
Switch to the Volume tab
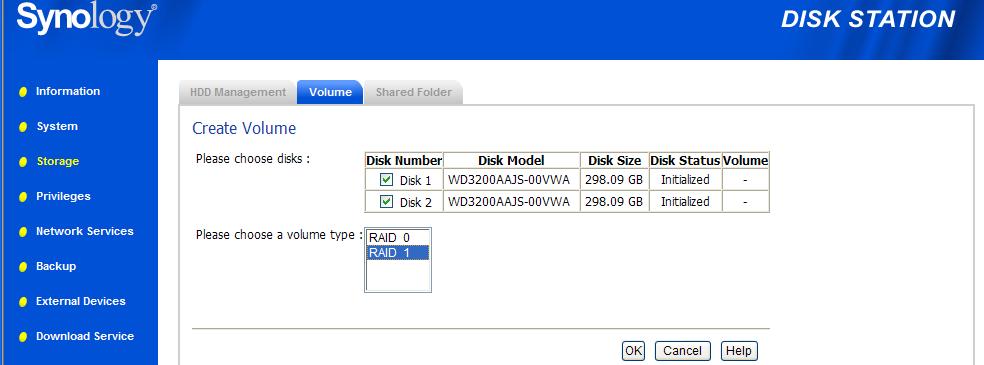coord(330,92)
